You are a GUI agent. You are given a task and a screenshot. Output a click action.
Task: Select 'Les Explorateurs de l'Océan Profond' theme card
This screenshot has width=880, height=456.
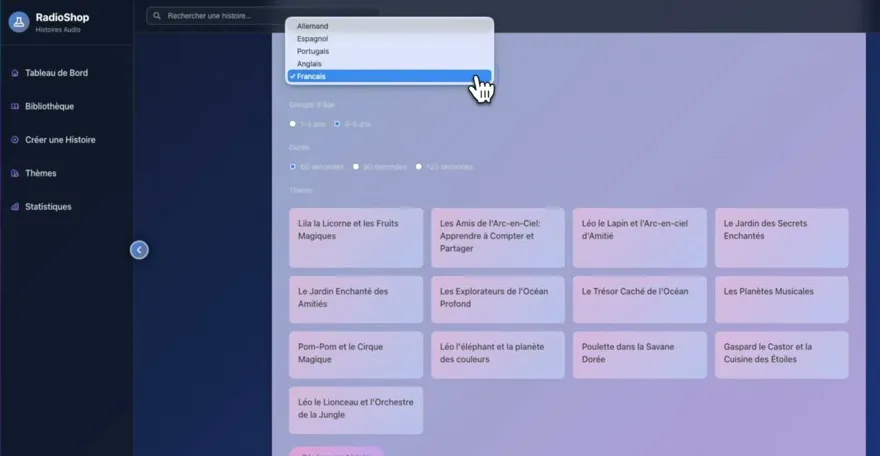[498, 300]
